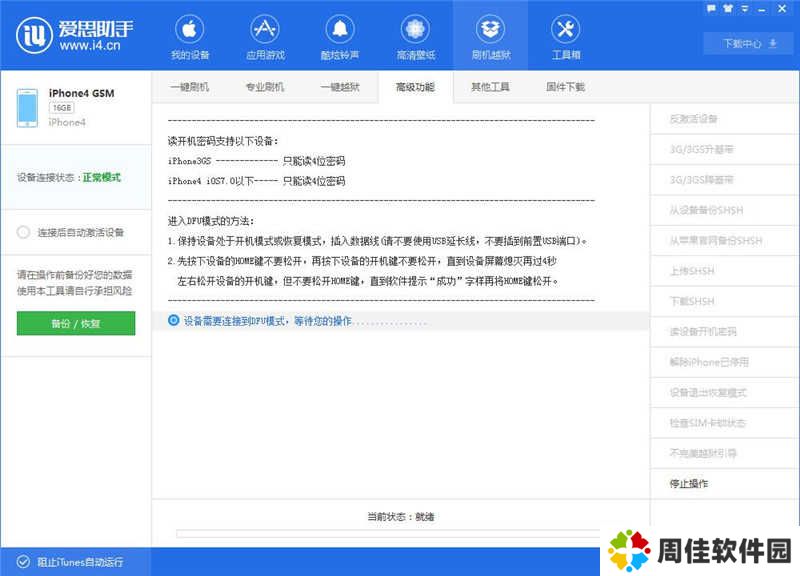Switch to the 其他工具 tab
The width and height of the screenshot is (800, 576).
coord(490,87)
